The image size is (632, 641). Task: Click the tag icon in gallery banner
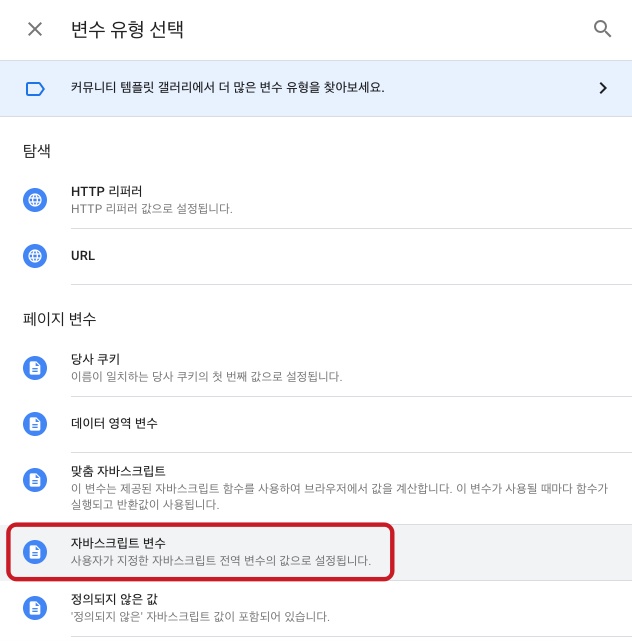(x=35, y=88)
